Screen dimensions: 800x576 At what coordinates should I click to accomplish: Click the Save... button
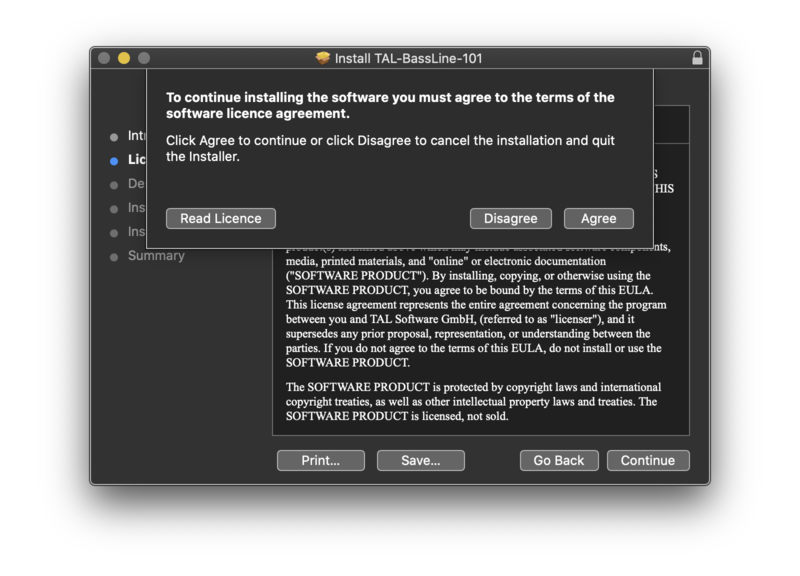tap(420, 460)
